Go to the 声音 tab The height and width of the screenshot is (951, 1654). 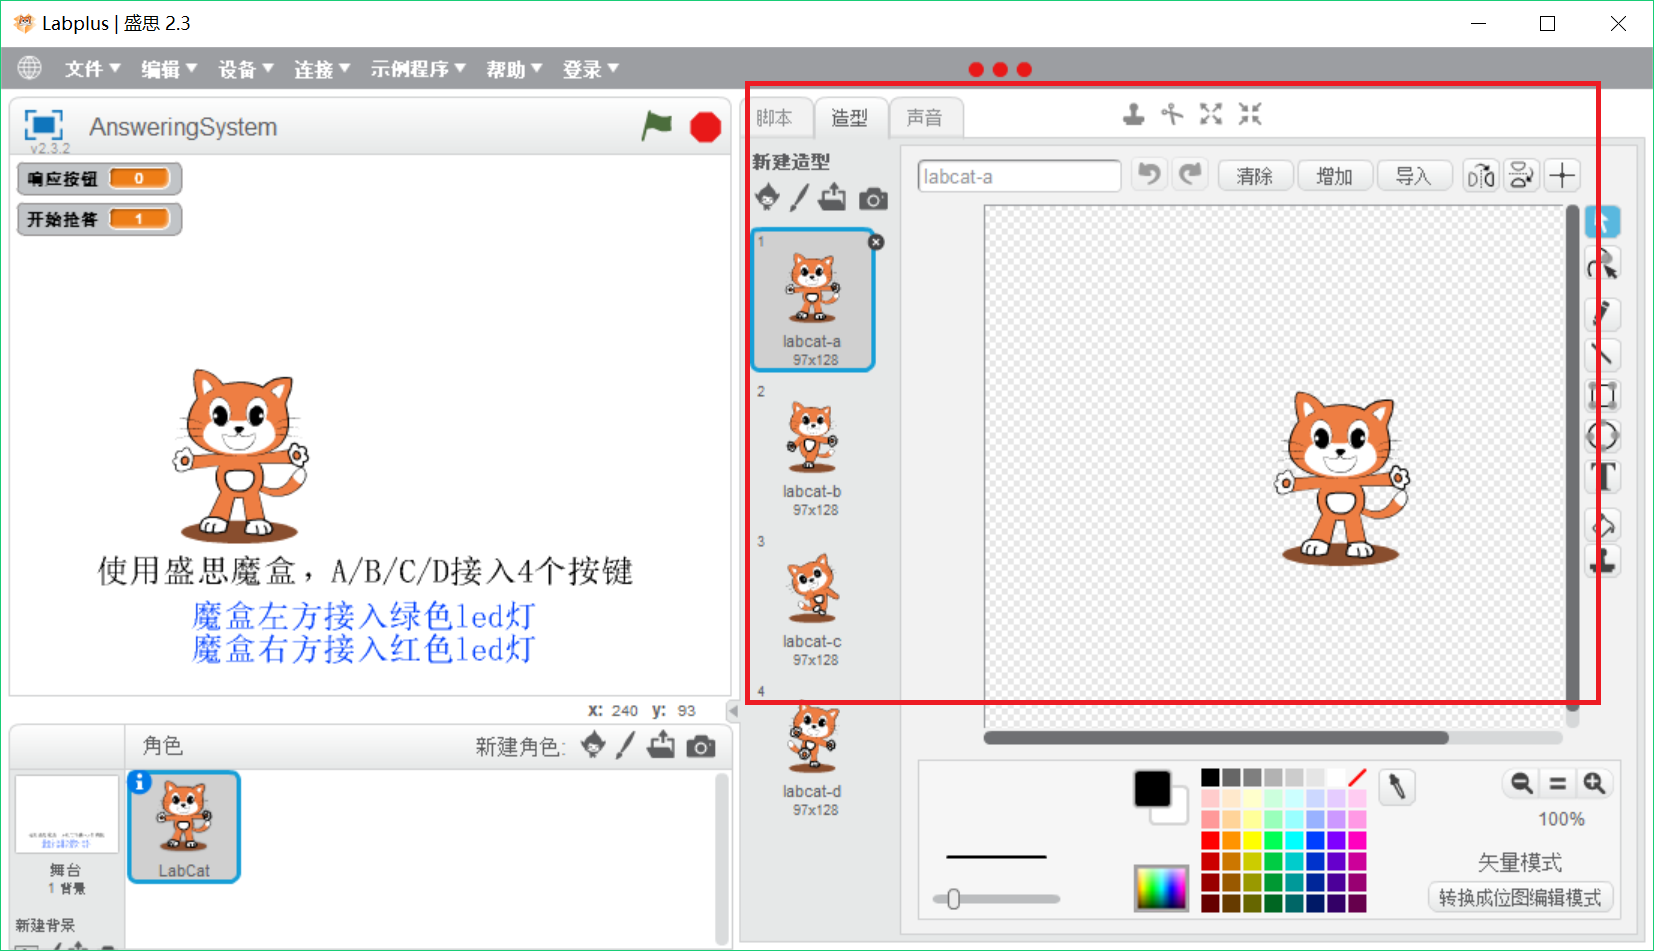(x=924, y=118)
